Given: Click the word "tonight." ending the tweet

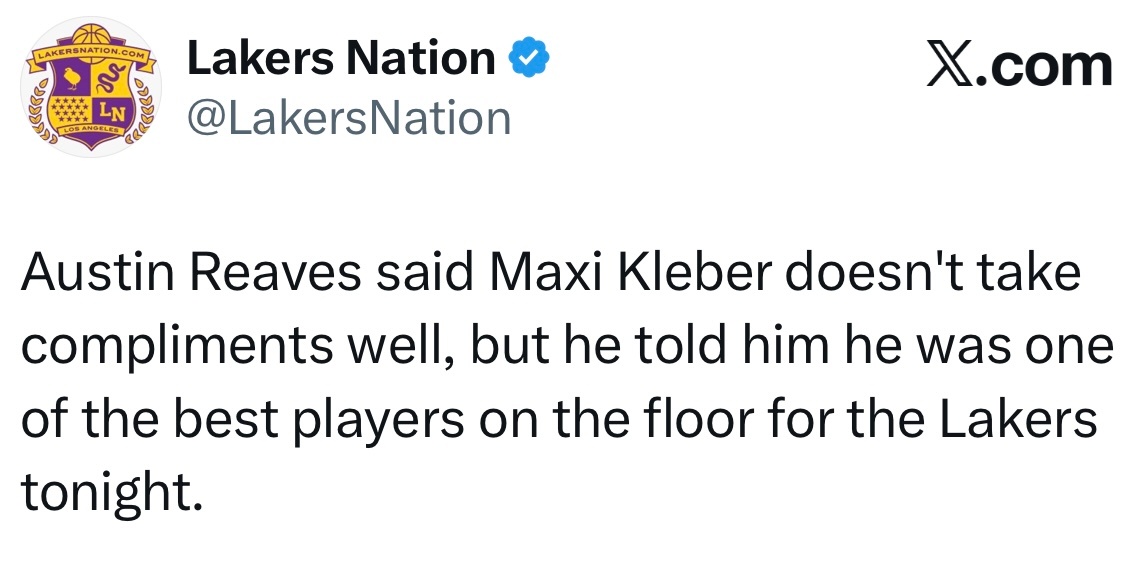Looking at the screenshot, I should pyautogui.click(x=110, y=494).
